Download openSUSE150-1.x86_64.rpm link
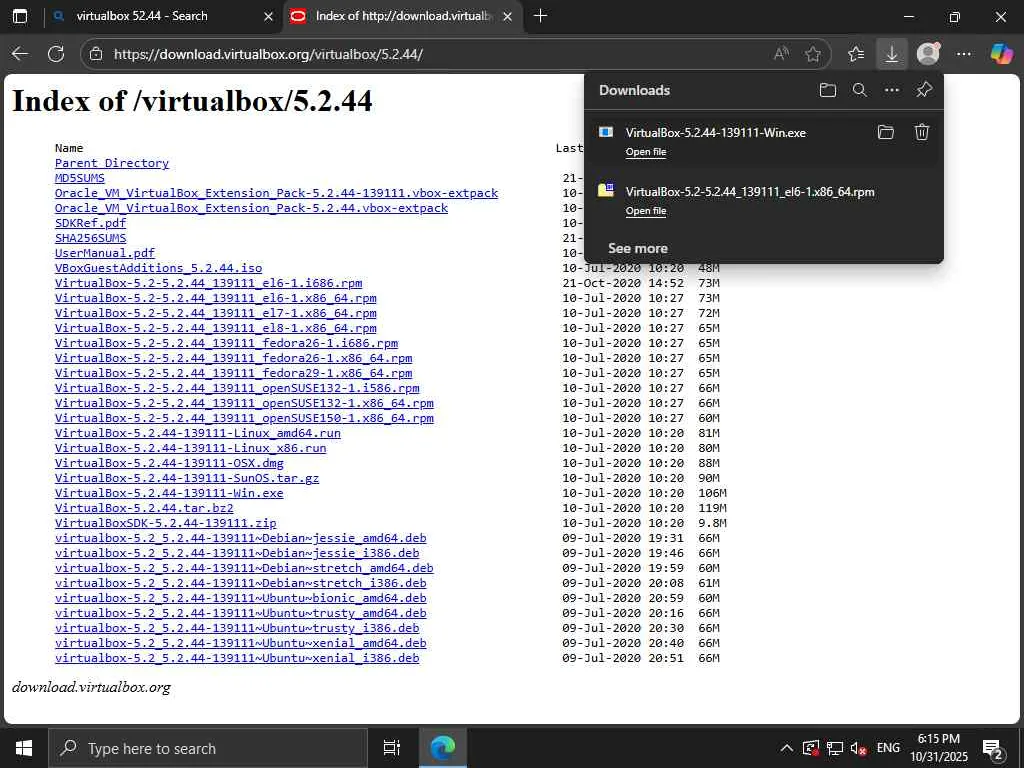 point(244,419)
